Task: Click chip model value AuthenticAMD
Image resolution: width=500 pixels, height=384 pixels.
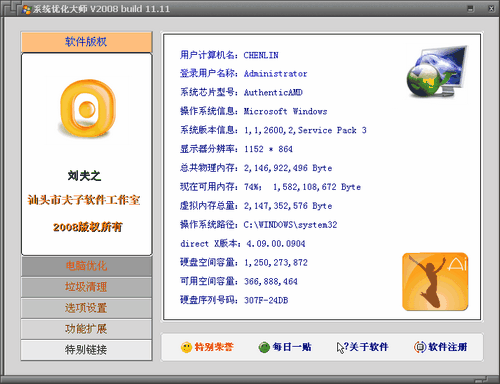Action: coord(273,92)
